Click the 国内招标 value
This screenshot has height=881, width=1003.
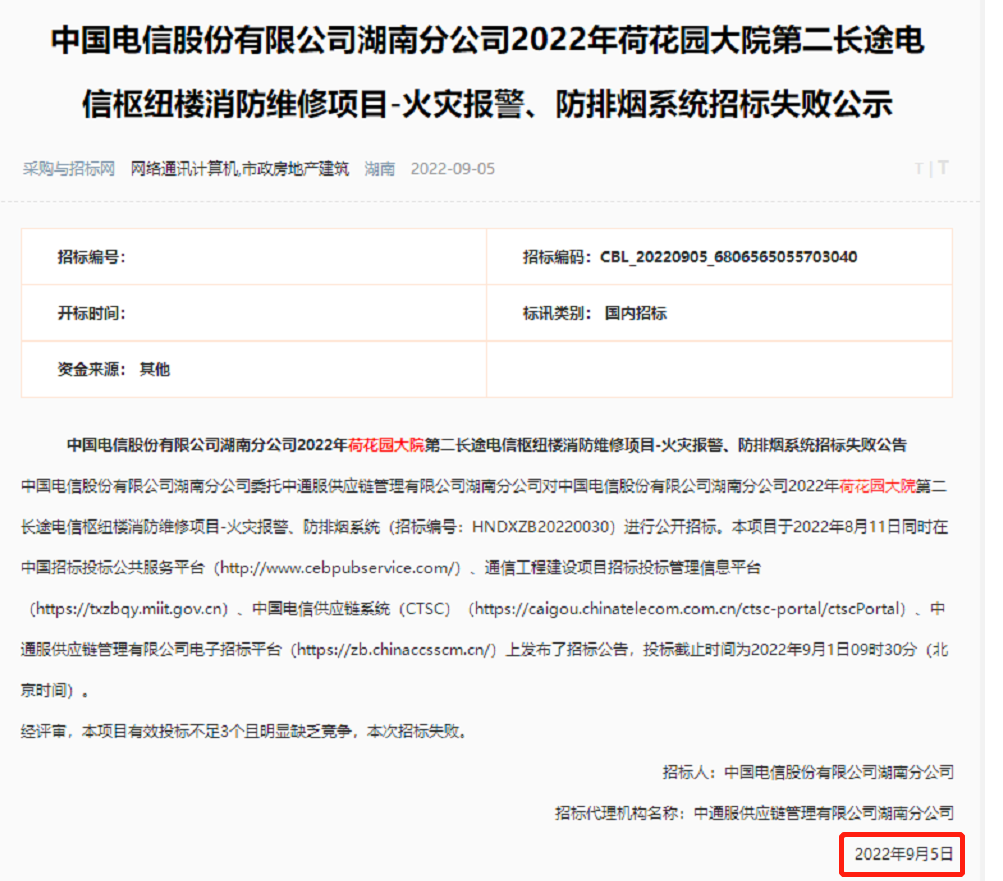click(636, 314)
